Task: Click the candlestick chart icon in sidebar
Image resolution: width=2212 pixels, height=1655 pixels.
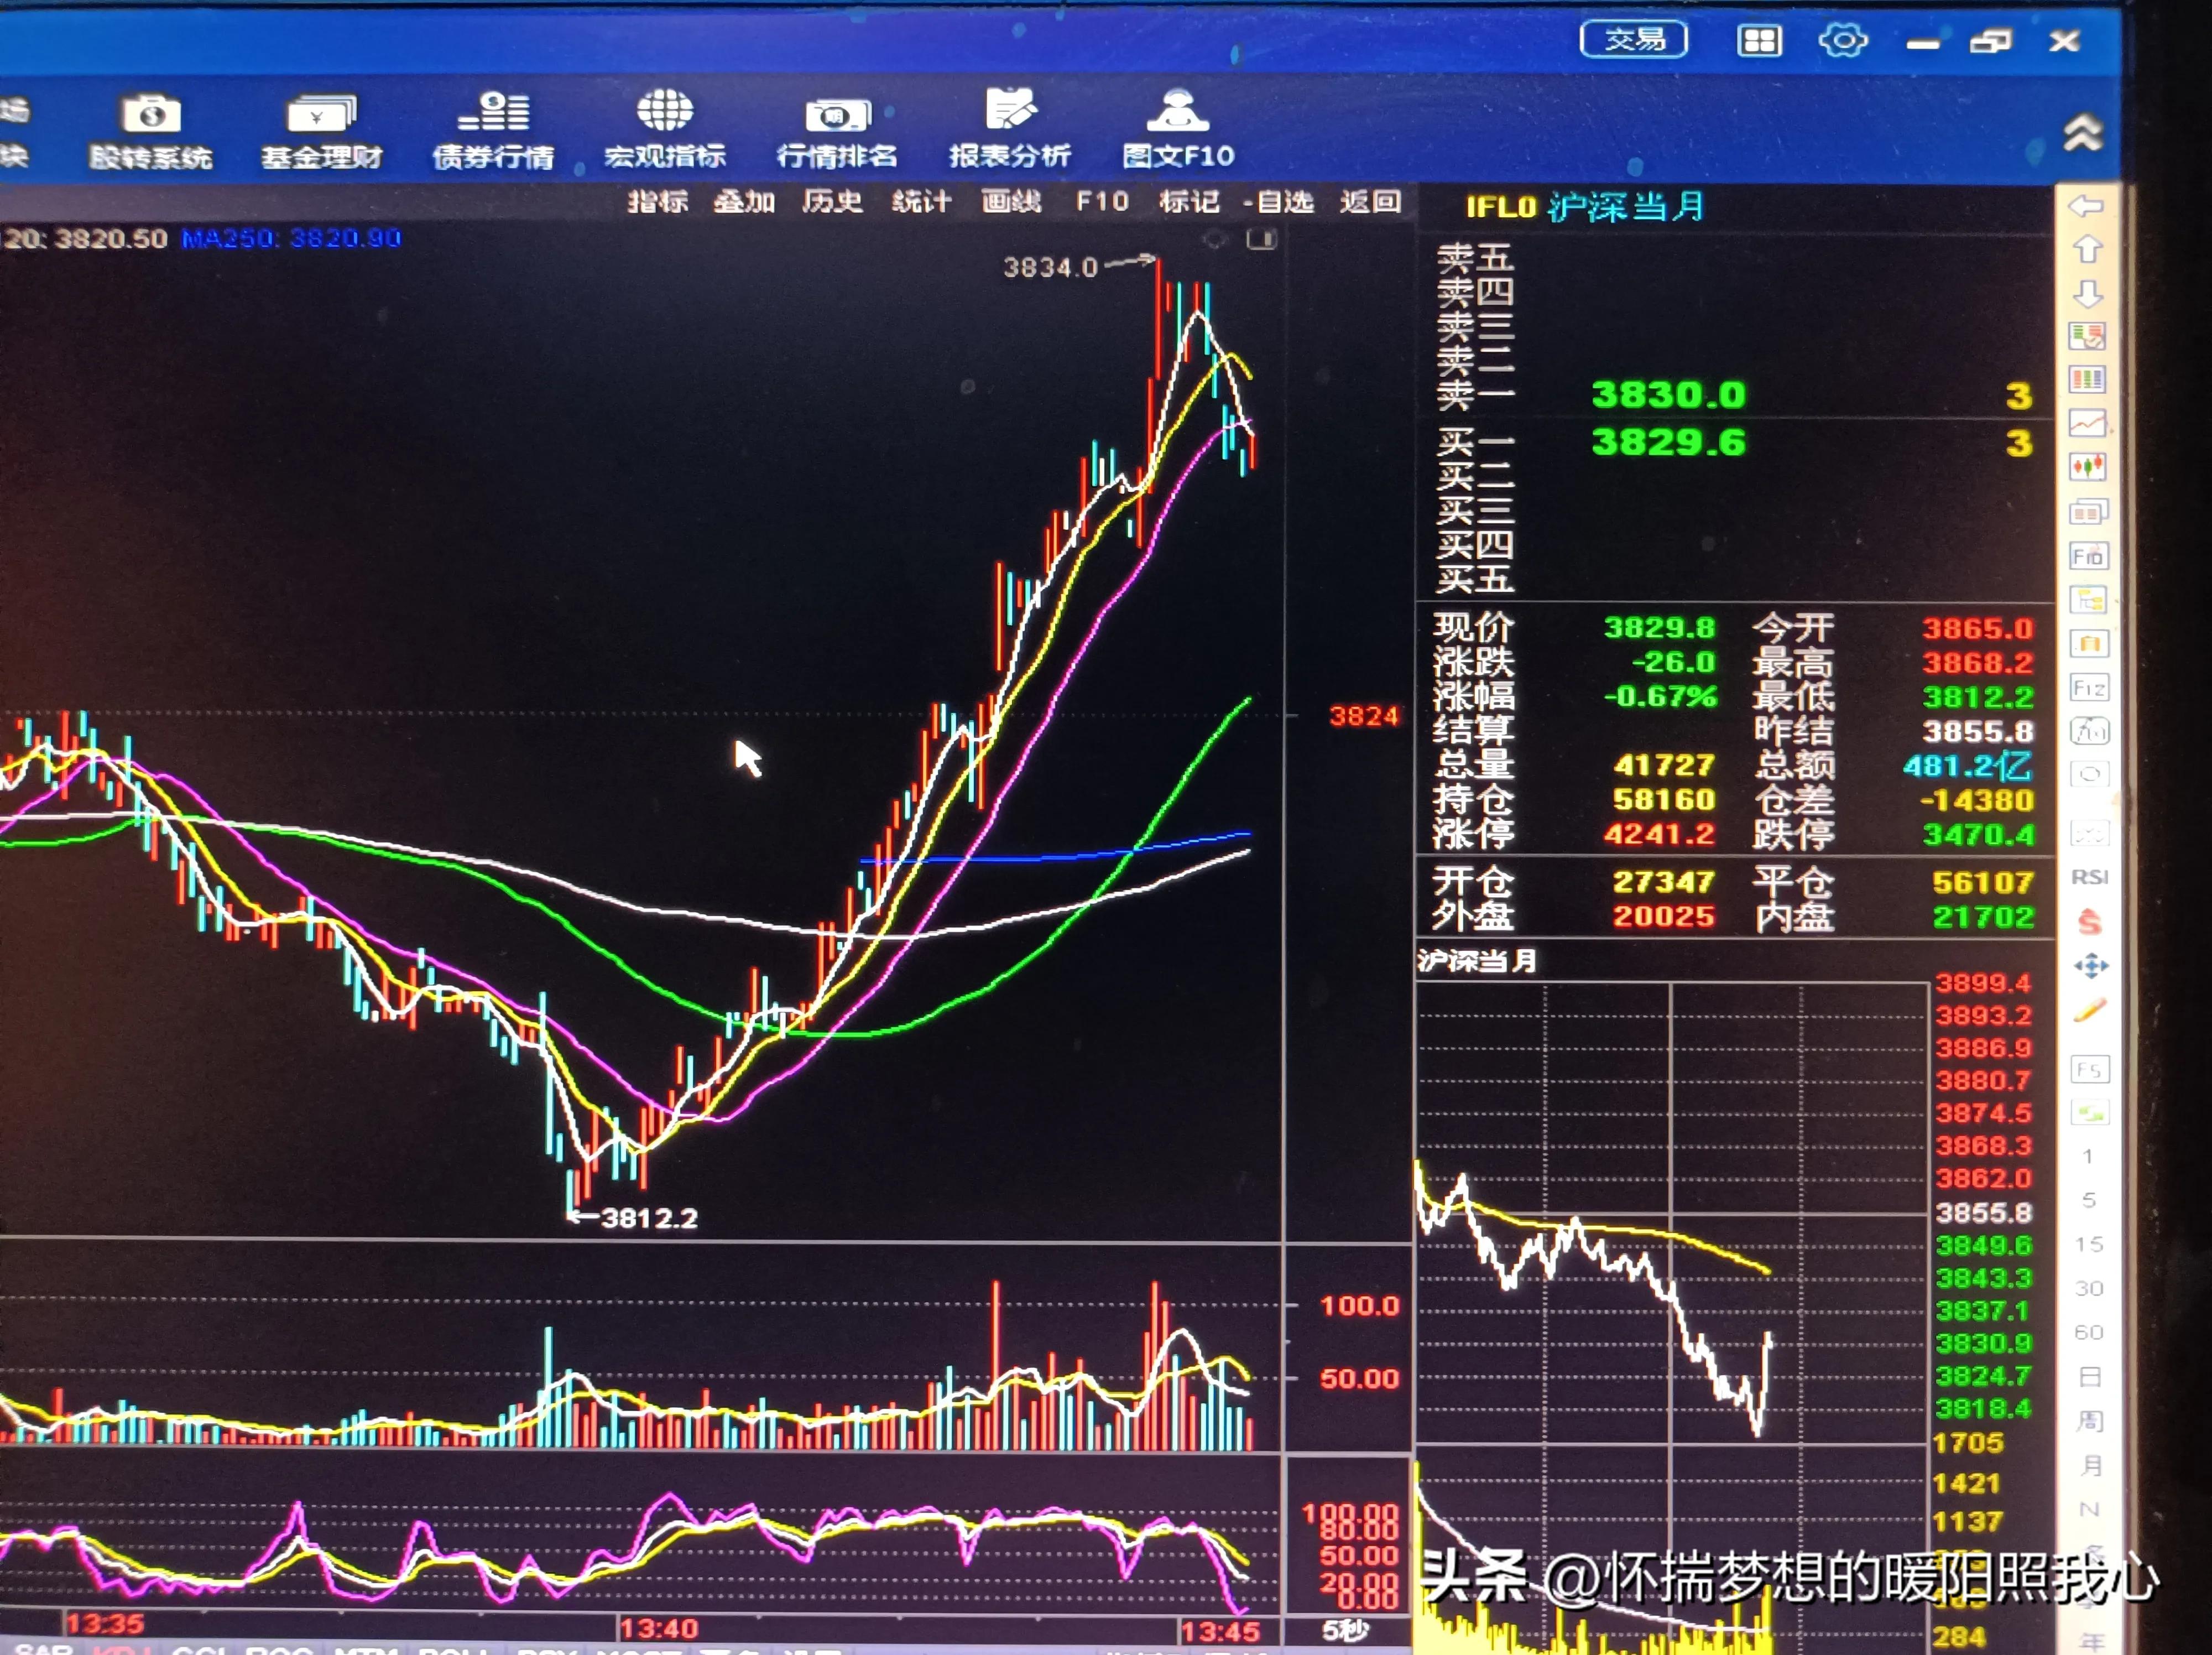Action: (x=2087, y=467)
